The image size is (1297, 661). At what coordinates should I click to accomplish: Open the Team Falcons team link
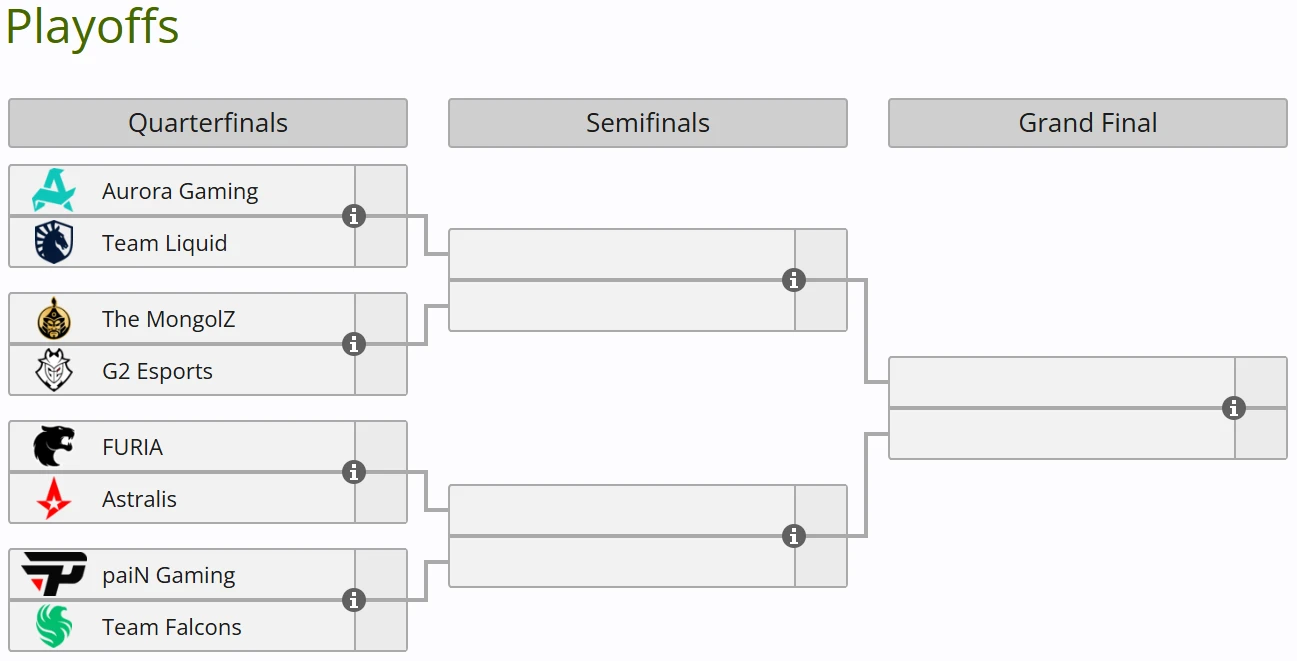(172, 627)
